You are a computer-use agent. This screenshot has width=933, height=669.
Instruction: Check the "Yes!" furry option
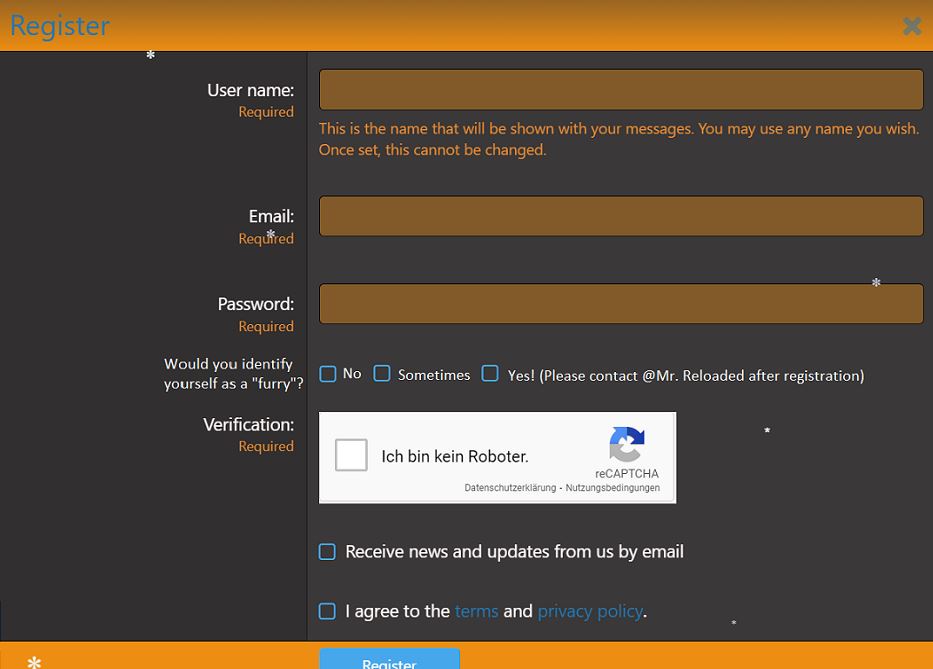point(490,374)
